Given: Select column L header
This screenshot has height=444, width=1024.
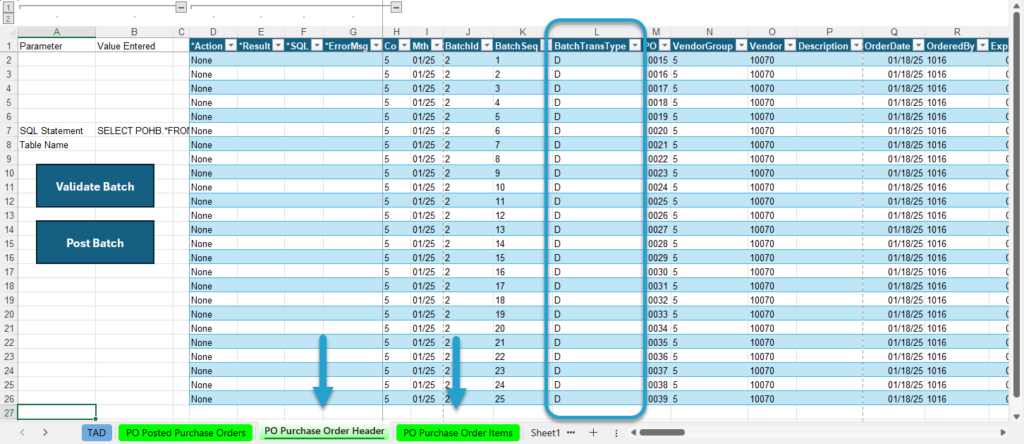Looking at the screenshot, I should [x=596, y=31].
